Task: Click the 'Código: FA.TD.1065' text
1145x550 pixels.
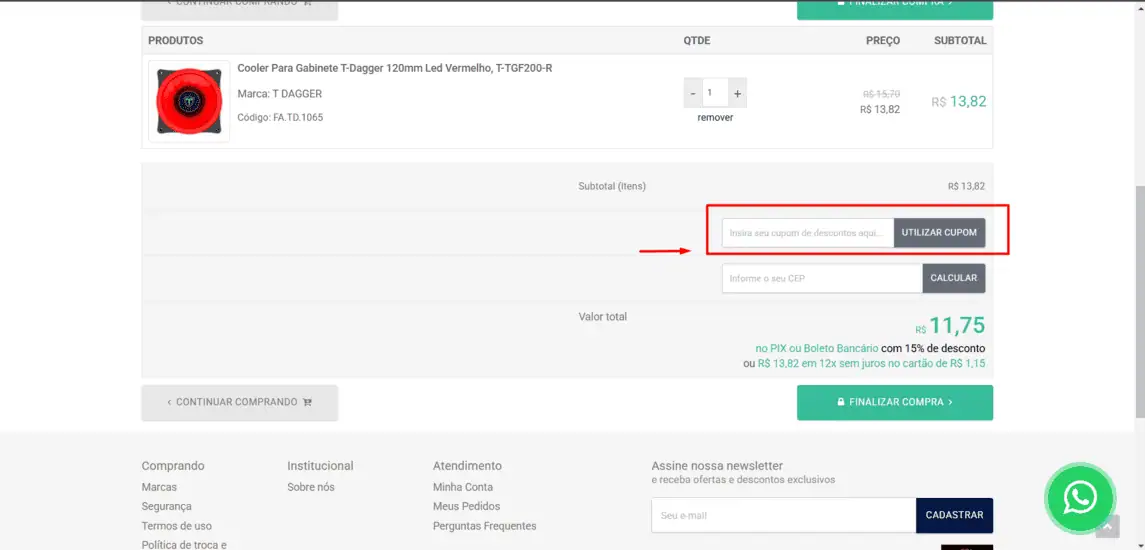Action: (x=280, y=118)
